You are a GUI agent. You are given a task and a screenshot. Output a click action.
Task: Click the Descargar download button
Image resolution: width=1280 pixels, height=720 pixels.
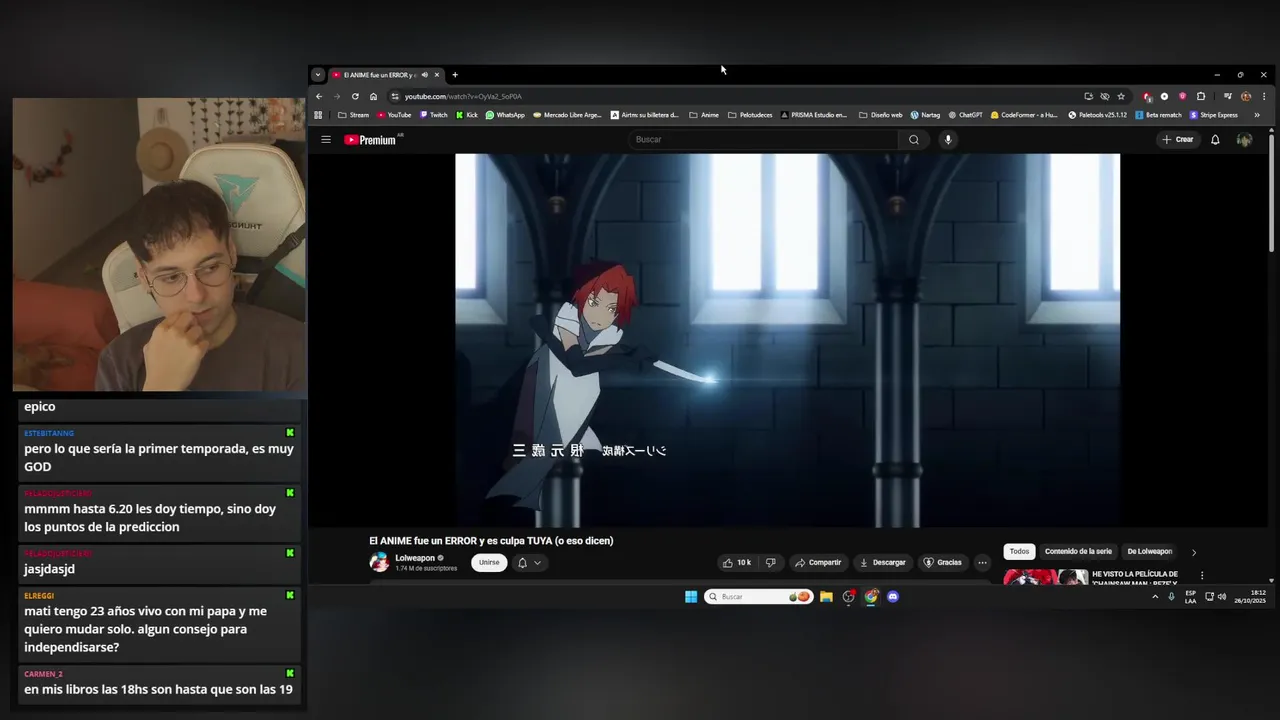(882, 563)
